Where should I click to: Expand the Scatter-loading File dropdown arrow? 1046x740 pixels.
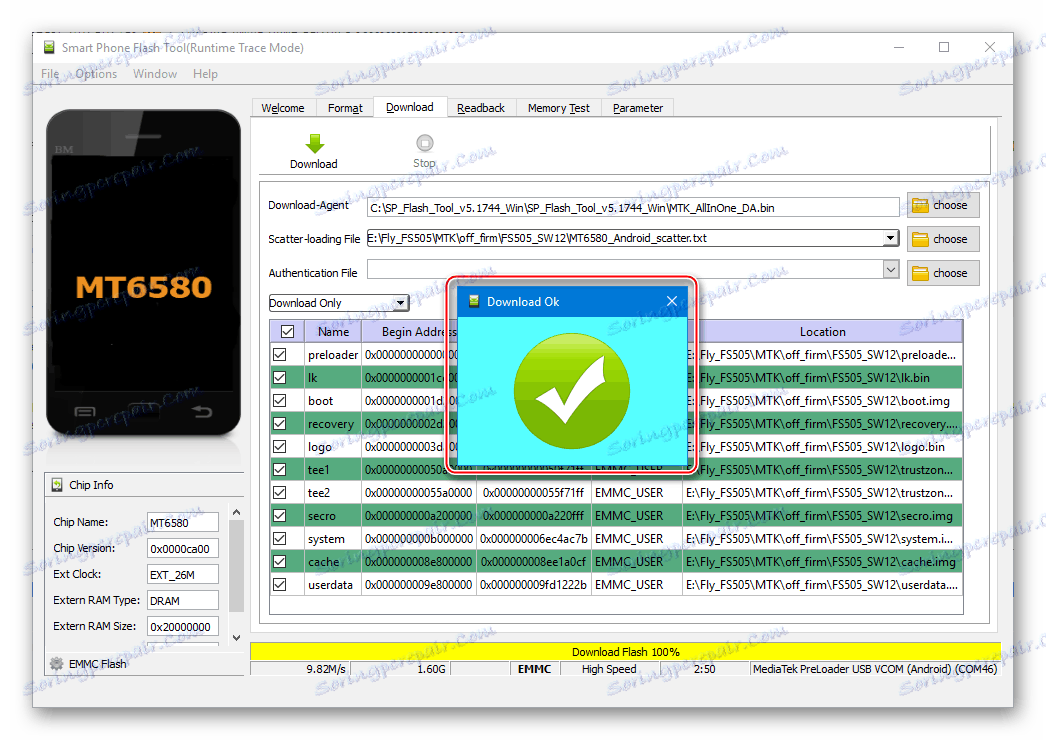coord(891,238)
